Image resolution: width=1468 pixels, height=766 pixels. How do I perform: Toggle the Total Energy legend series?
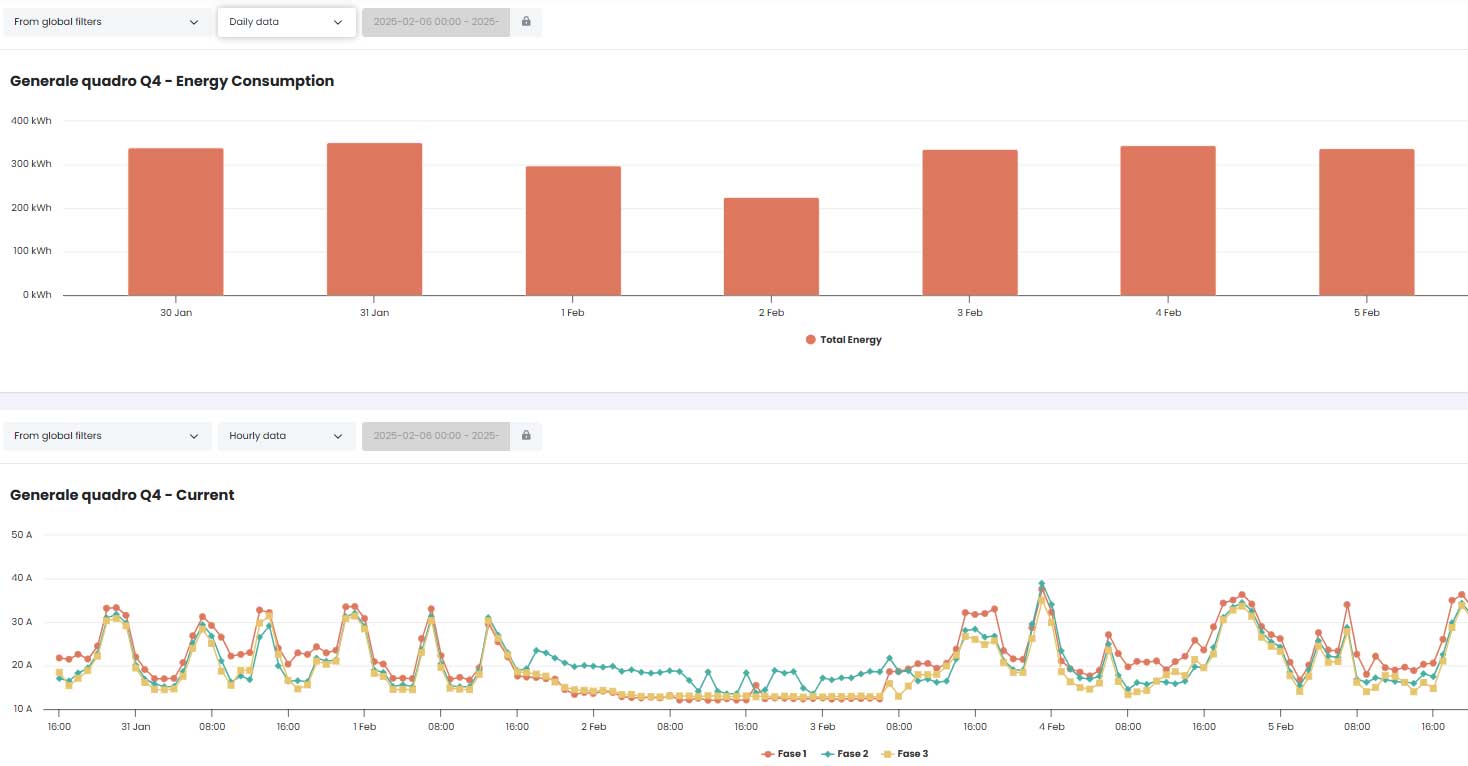click(x=843, y=340)
